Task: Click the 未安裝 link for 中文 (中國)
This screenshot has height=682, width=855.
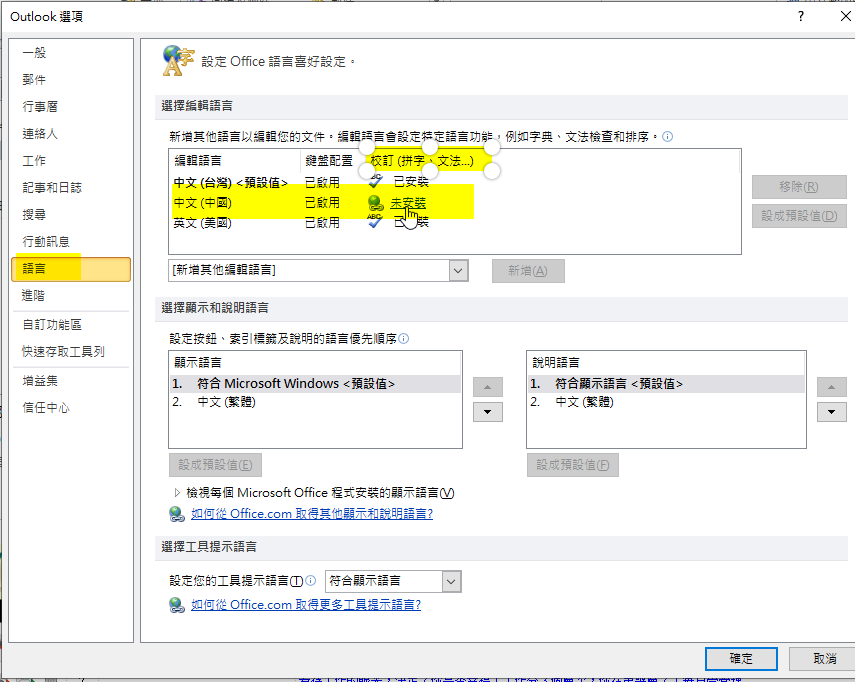Action: [x=408, y=203]
